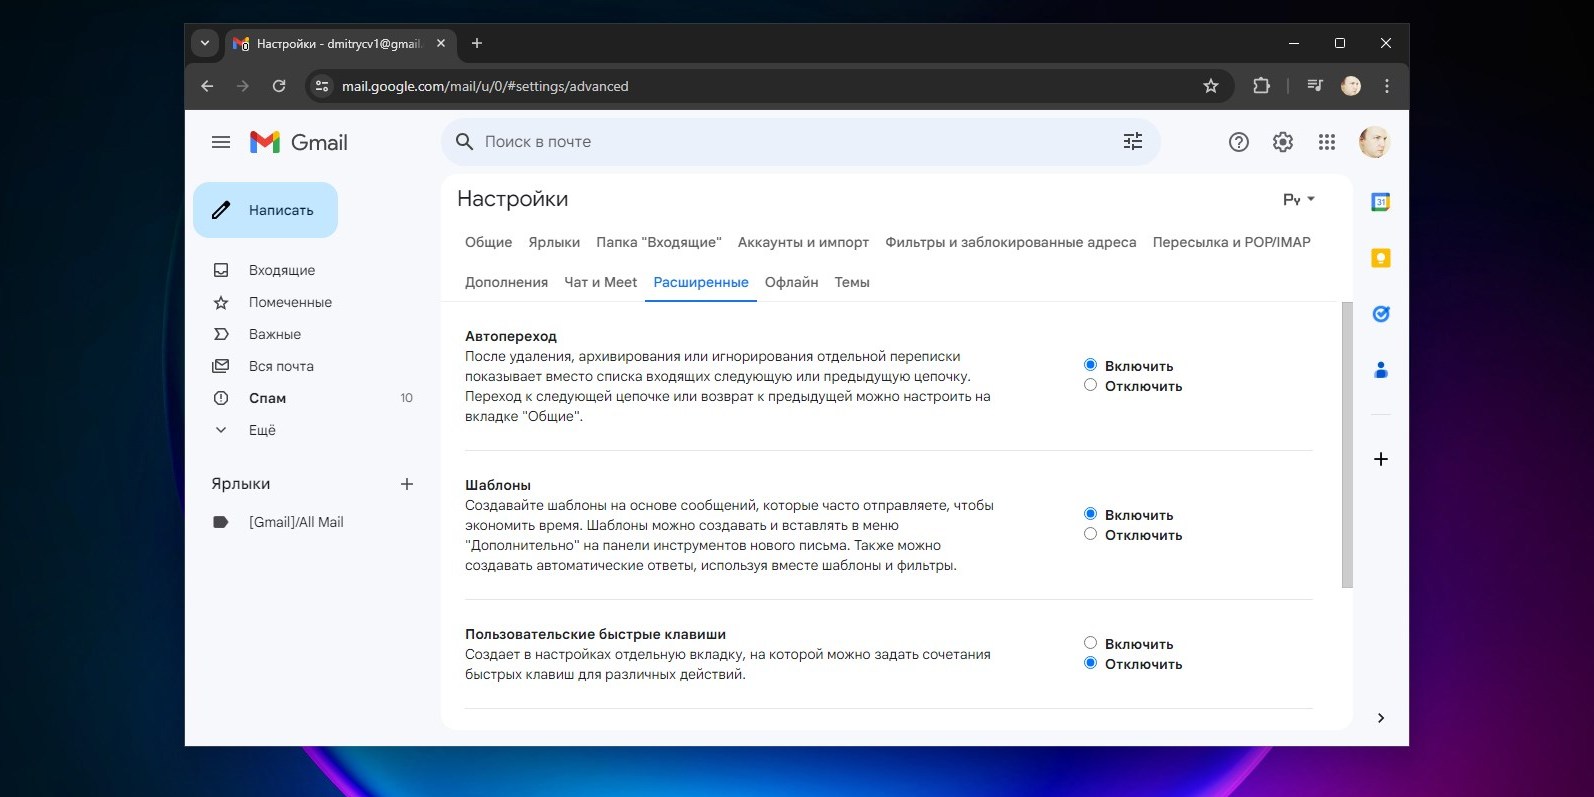Open Фильтры и заблокированные адреса tab

[1010, 242]
